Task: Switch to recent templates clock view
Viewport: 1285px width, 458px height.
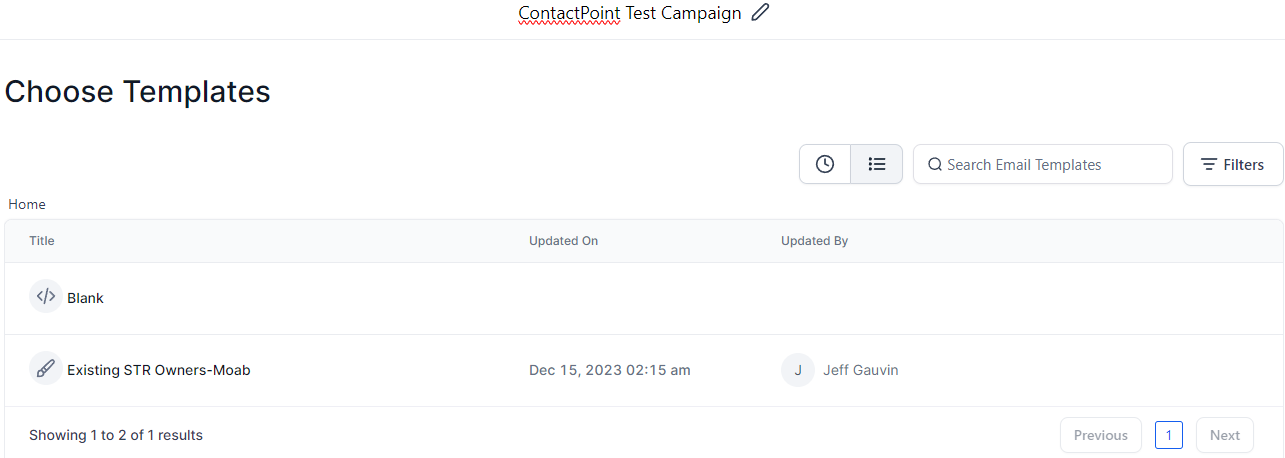Action: 825,164
